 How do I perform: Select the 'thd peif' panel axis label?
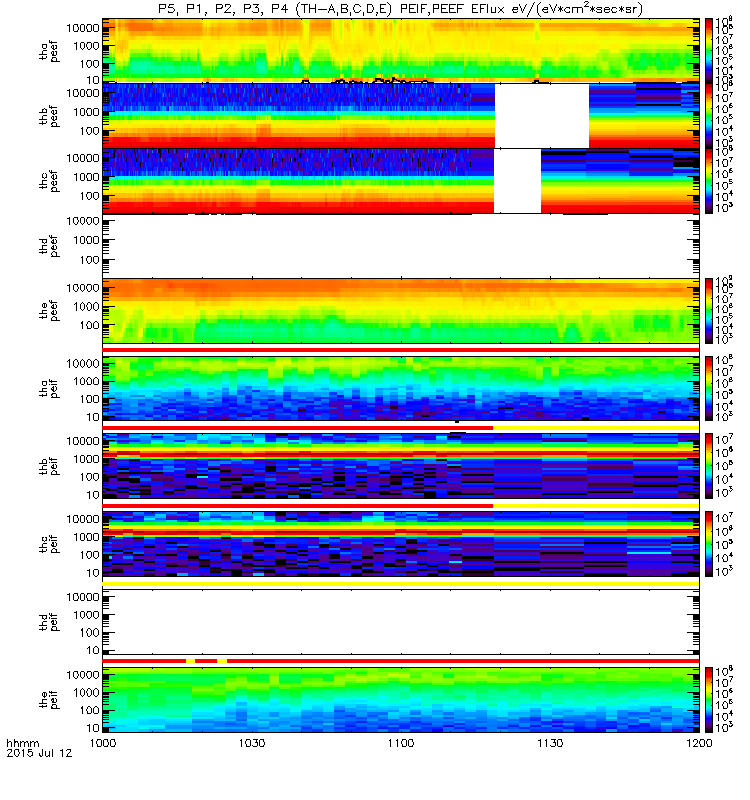[49, 622]
